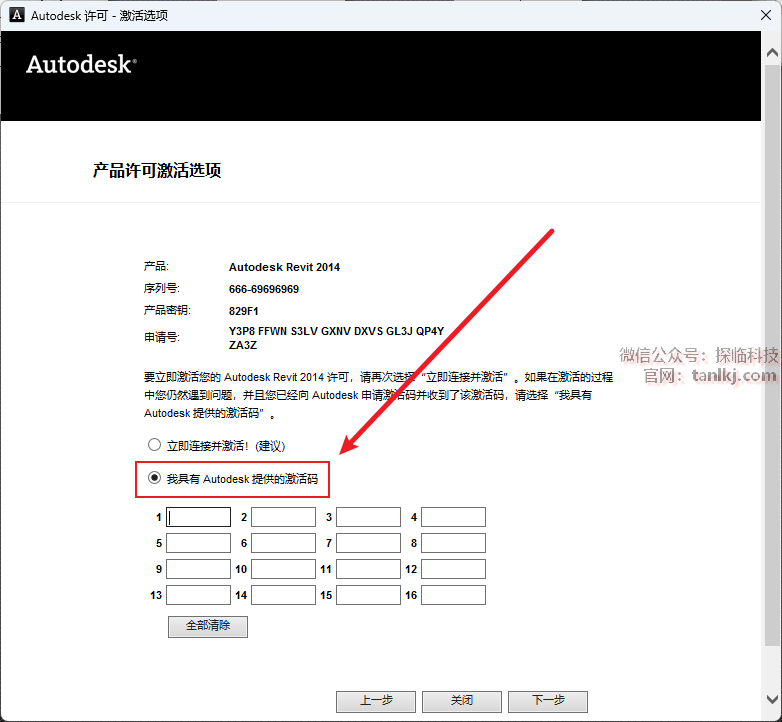Focus activation code field 15

pyautogui.click(x=369, y=595)
